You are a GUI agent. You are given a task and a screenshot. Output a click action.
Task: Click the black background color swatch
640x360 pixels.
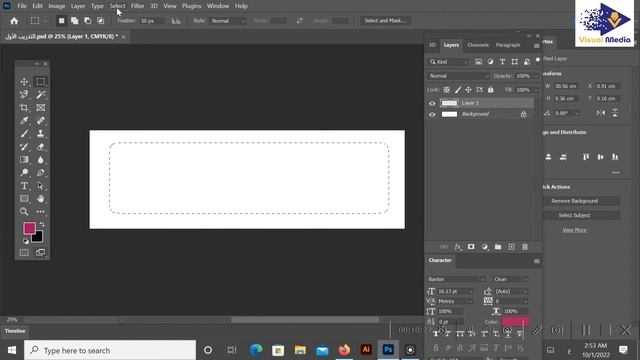pyautogui.click(x=38, y=237)
